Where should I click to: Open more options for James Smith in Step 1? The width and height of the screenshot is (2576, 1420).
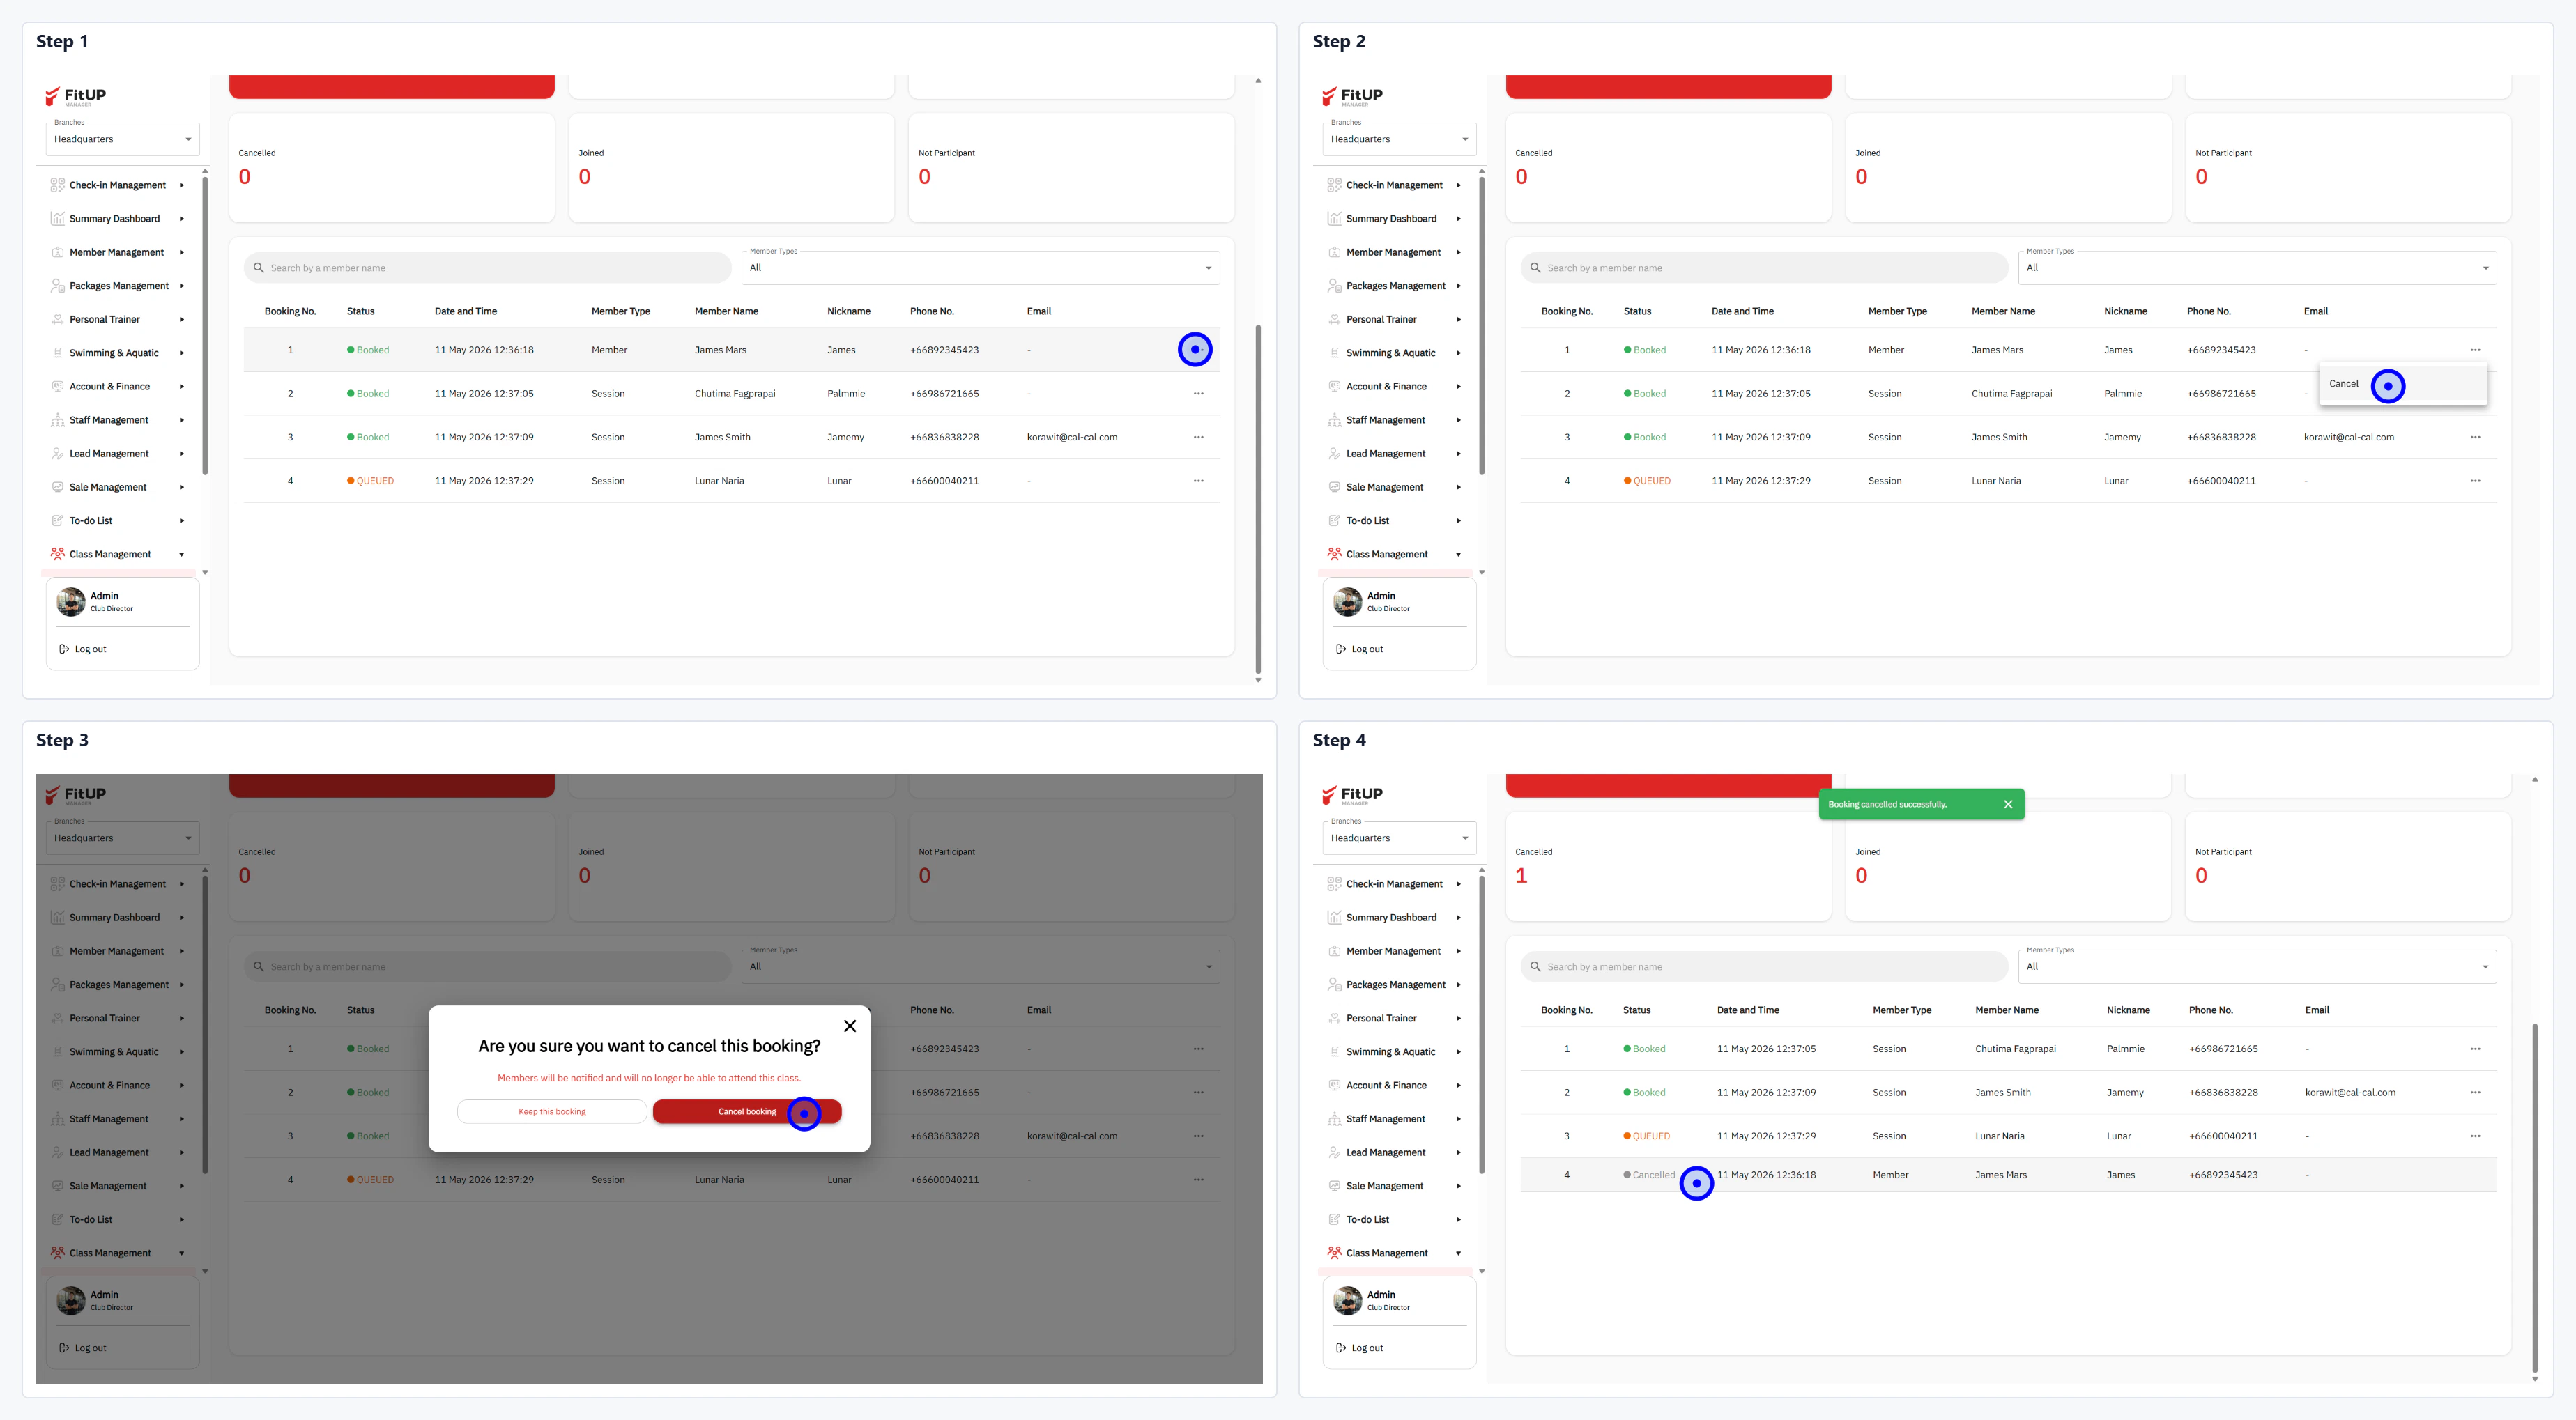1198,437
